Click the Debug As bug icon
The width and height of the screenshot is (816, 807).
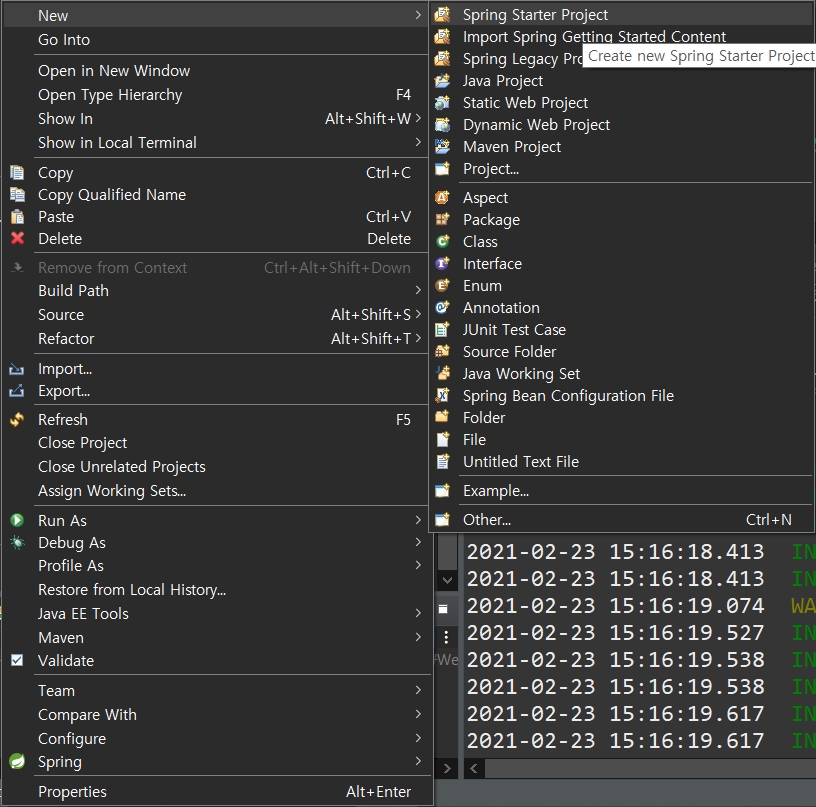pos(17,543)
